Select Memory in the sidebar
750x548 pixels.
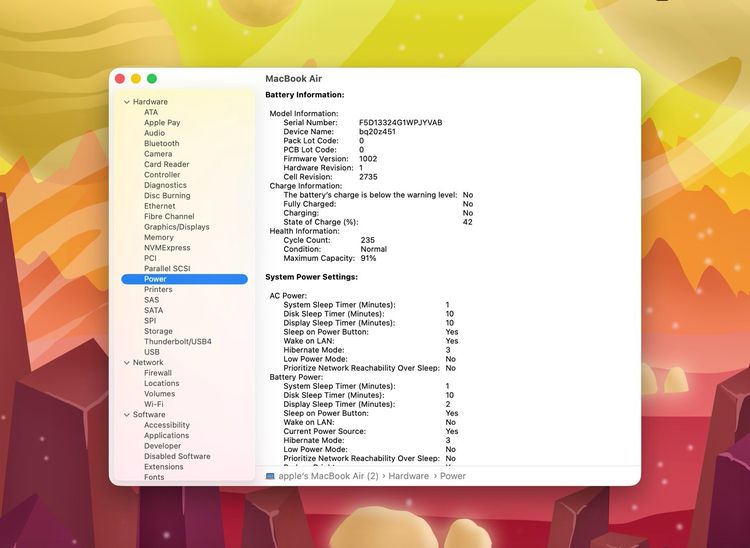pos(159,238)
